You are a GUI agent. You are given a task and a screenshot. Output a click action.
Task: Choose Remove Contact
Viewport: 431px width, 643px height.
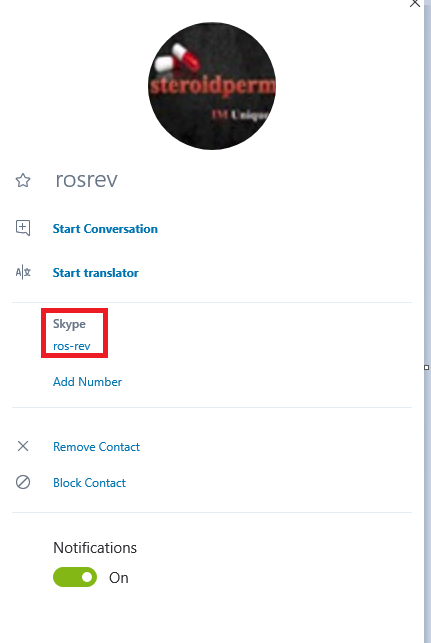97,447
